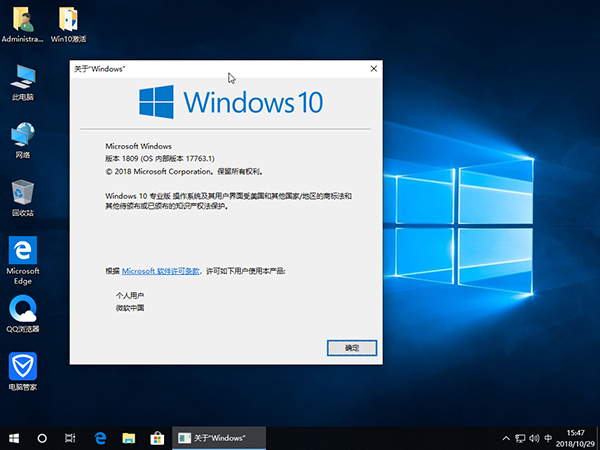
Task: Launch Edge from the taskbar
Action: click(100, 438)
